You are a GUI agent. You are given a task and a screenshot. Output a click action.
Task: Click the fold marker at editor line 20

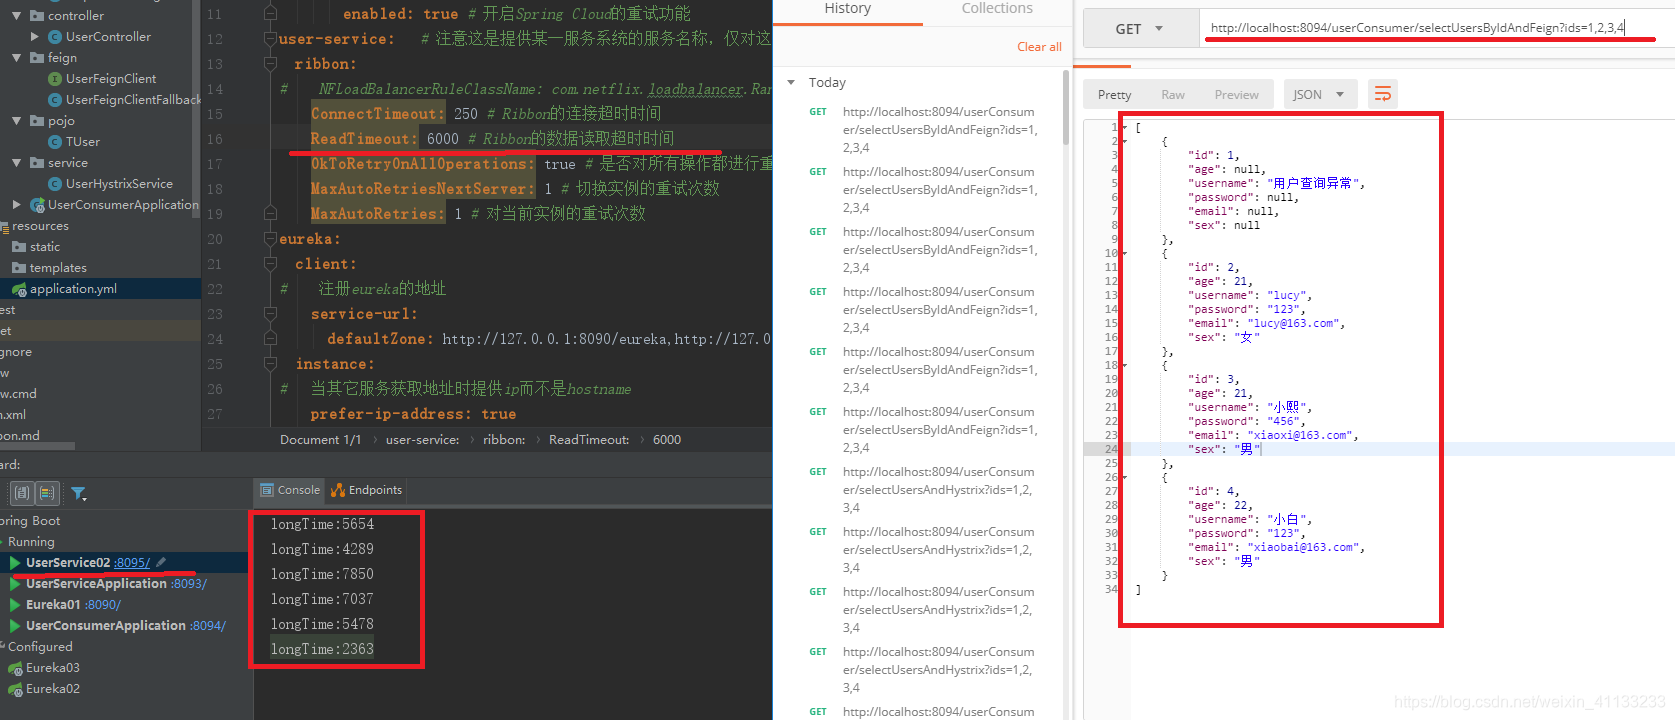pyautogui.click(x=270, y=239)
